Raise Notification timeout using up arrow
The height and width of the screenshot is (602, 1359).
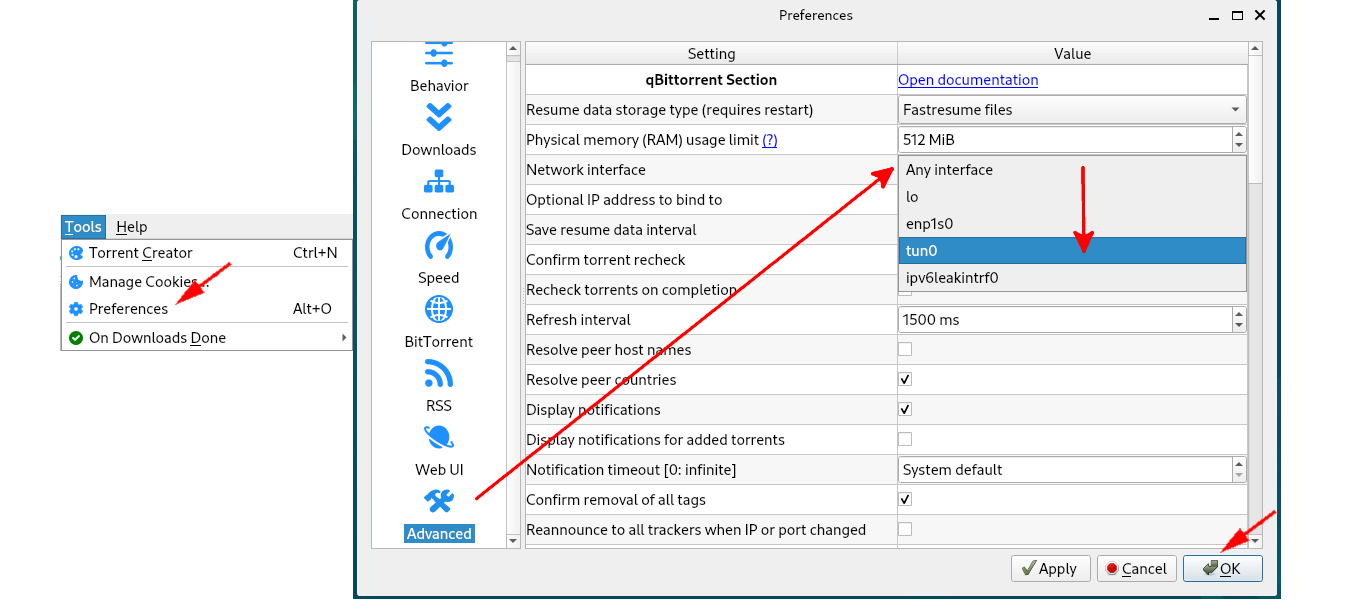(x=1240, y=464)
